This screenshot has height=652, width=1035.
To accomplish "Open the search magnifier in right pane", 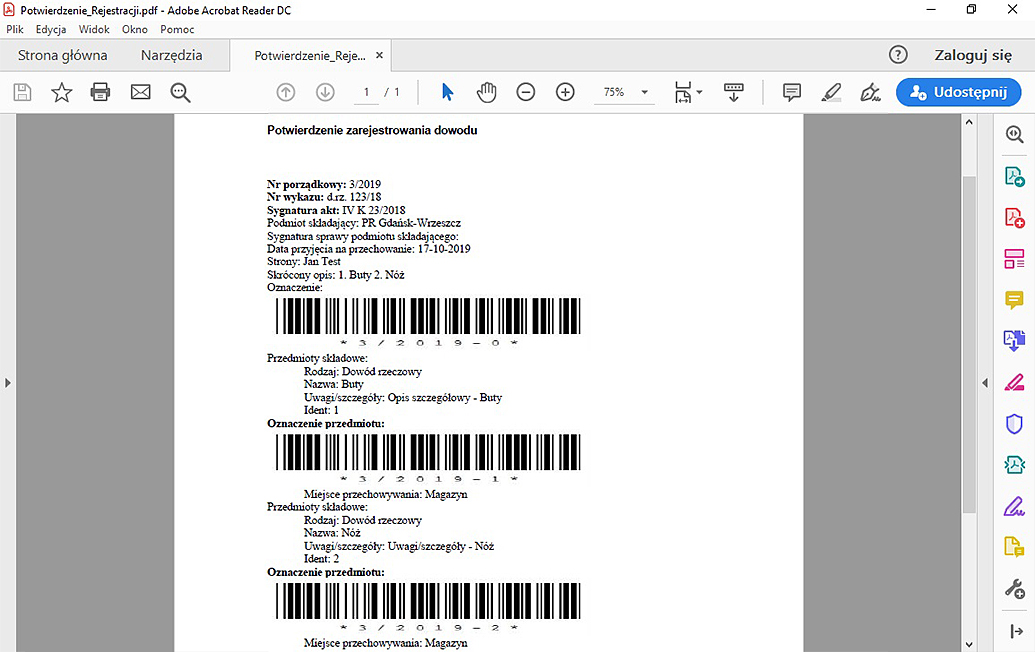I will point(1015,134).
